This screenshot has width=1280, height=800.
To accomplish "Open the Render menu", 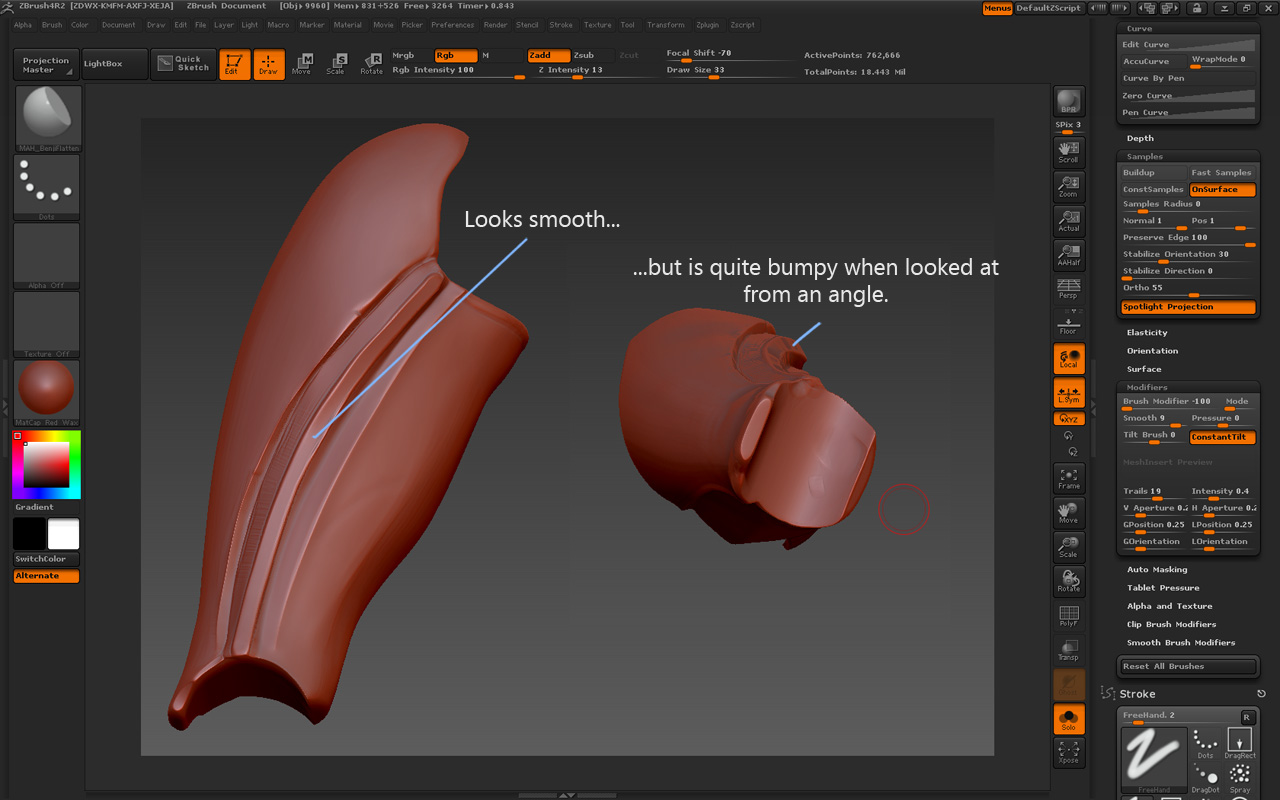I will [x=495, y=25].
